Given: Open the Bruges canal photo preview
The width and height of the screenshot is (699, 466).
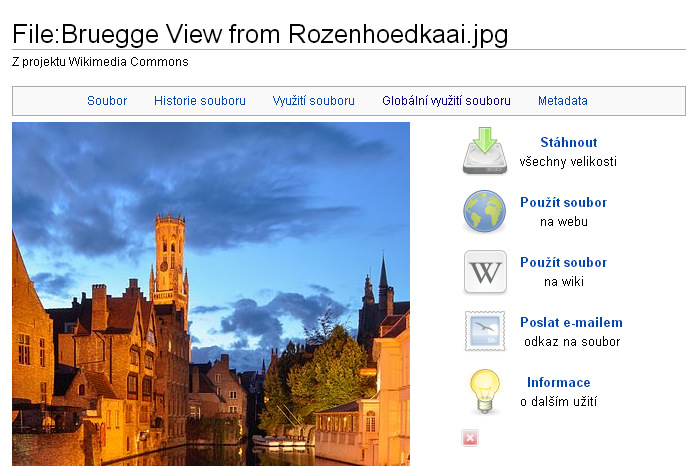Looking at the screenshot, I should tap(211, 294).
